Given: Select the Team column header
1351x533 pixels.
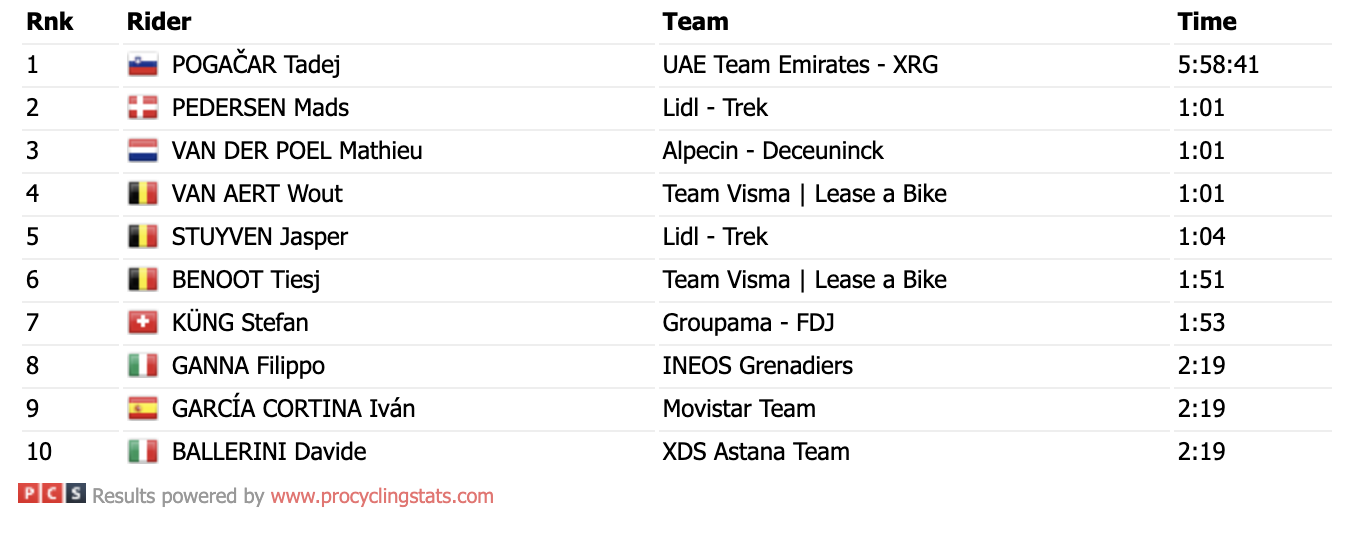Looking at the screenshot, I should point(695,21).
